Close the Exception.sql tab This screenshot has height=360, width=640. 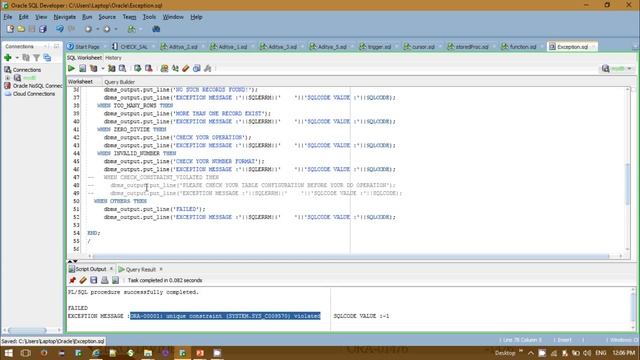tap(594, 47)
